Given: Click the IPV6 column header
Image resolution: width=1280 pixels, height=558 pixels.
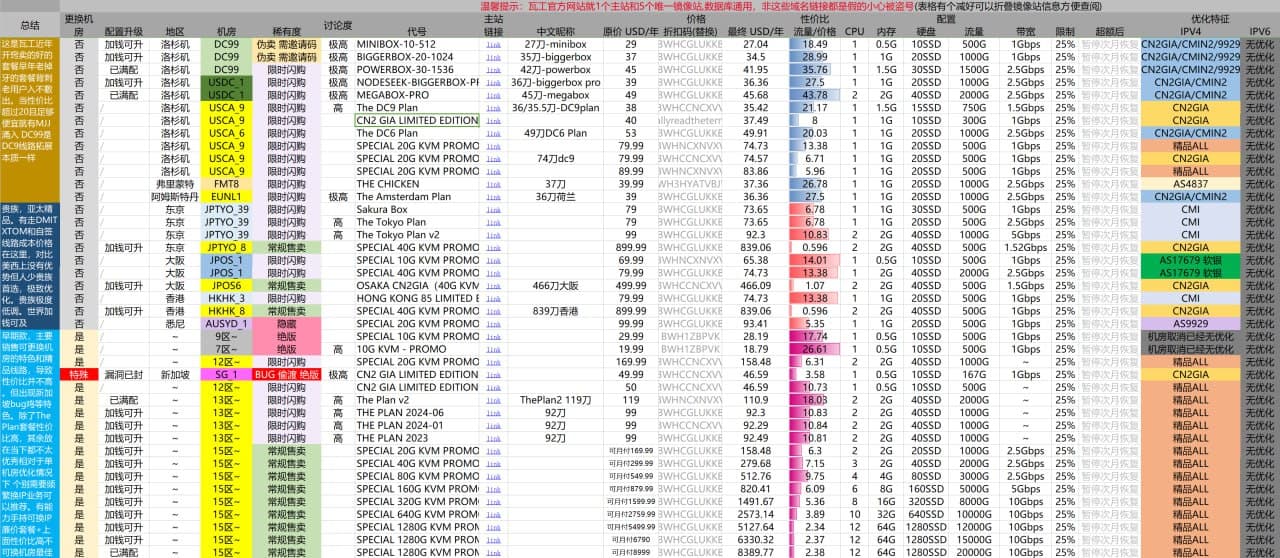Looking at the screenshot, I should [1259, 32].
